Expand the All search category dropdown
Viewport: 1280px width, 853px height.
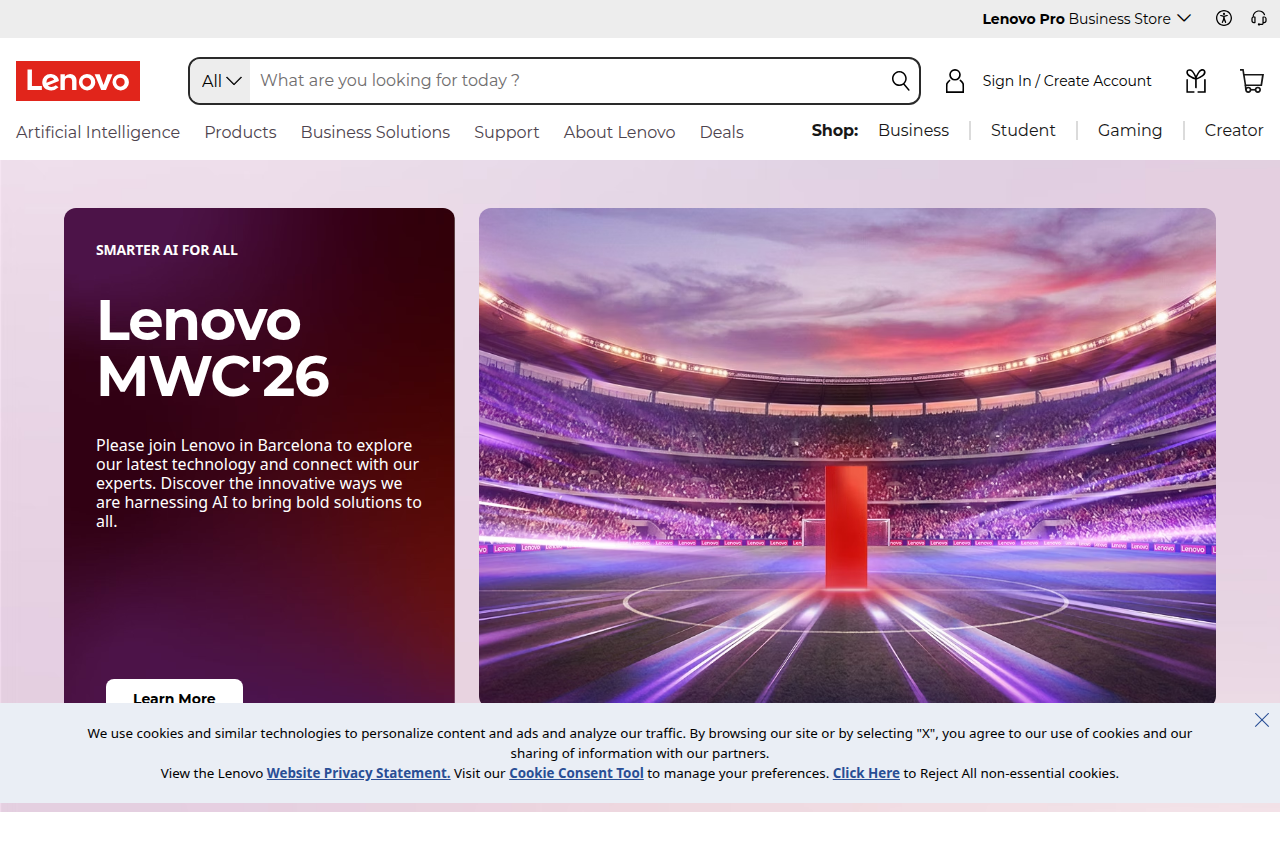[220, 80]
